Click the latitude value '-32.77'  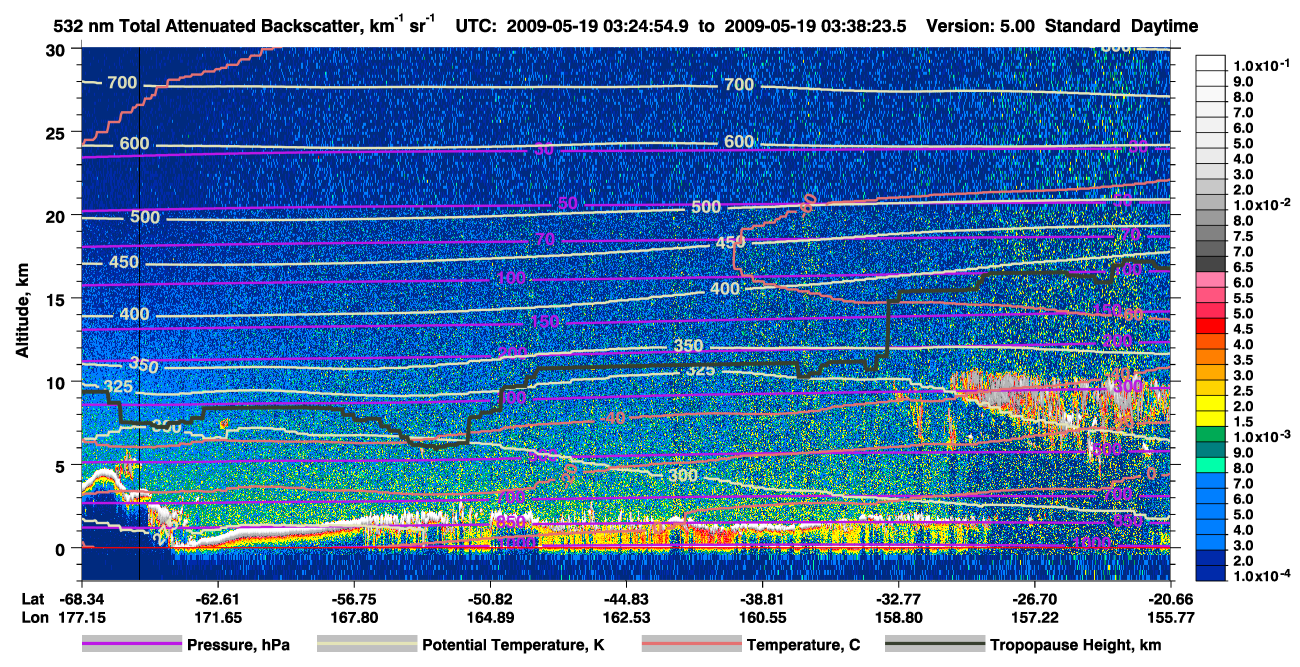point(899,598)
